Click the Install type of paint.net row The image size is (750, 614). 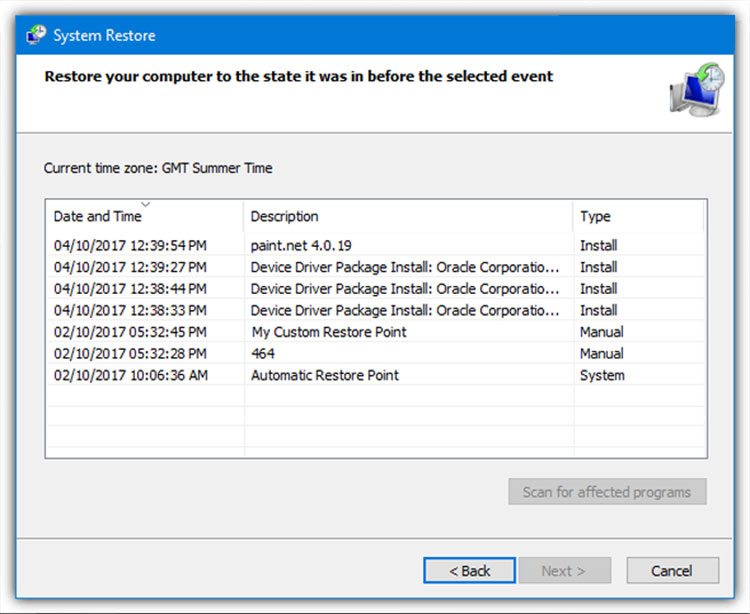click(598, 245)
